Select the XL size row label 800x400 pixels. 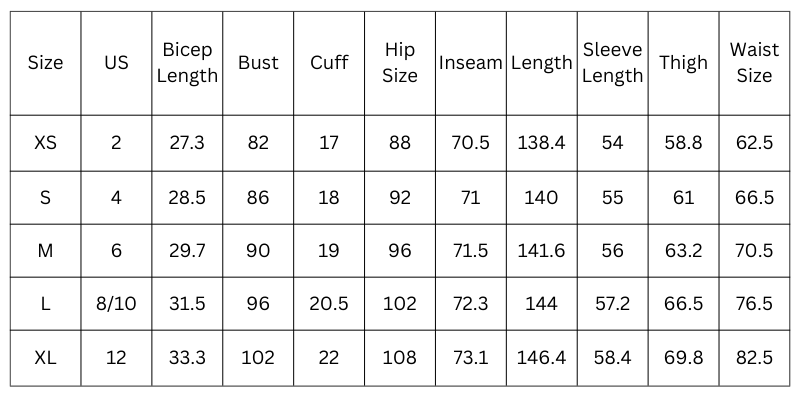point(45,357)
